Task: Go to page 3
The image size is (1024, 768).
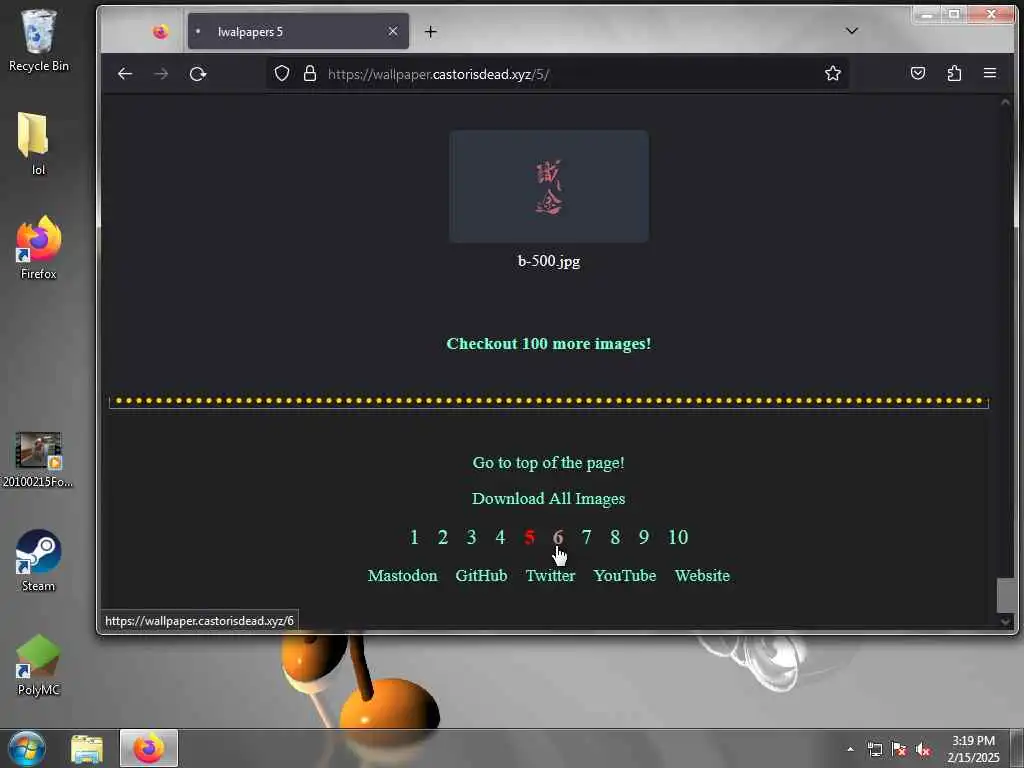Action: [472, 537]
